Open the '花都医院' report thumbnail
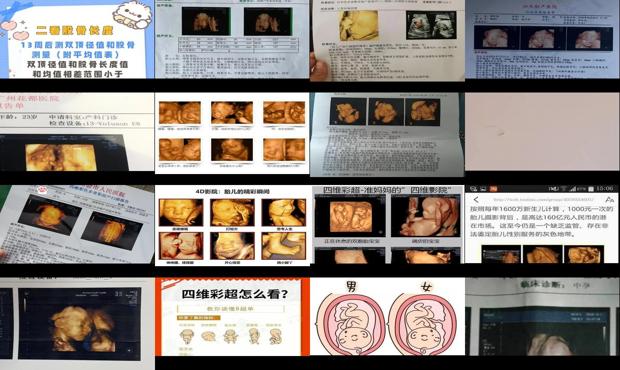 (77, 132)
